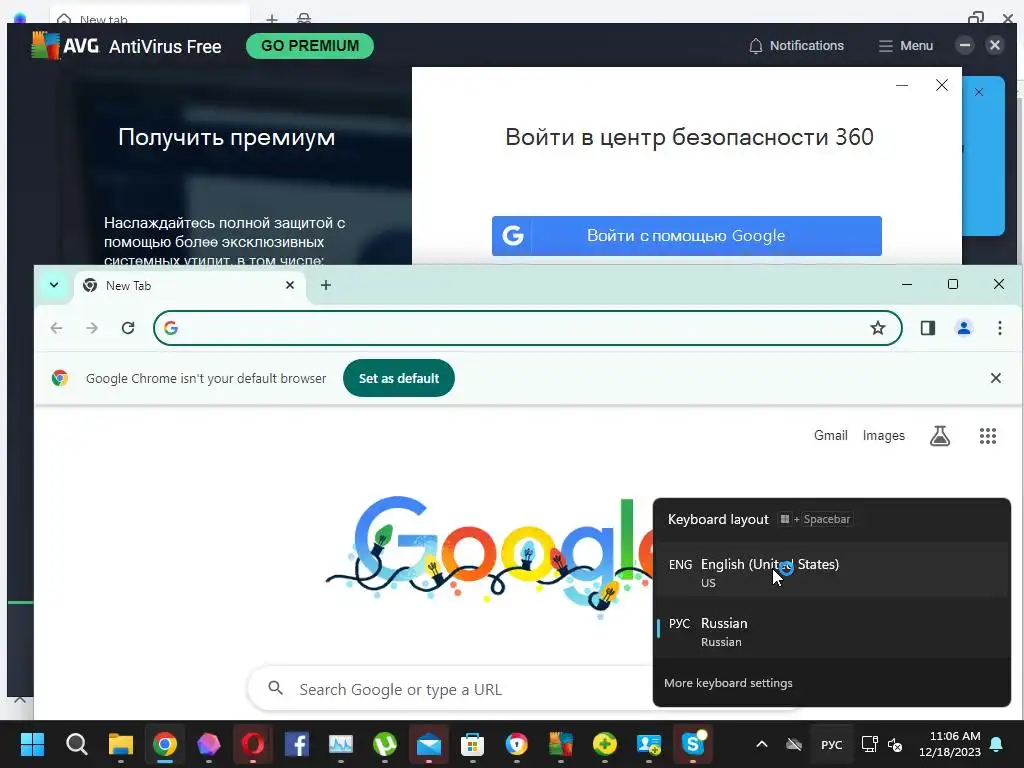Open Facebook app from the taskbar

(x=296, y=744)
